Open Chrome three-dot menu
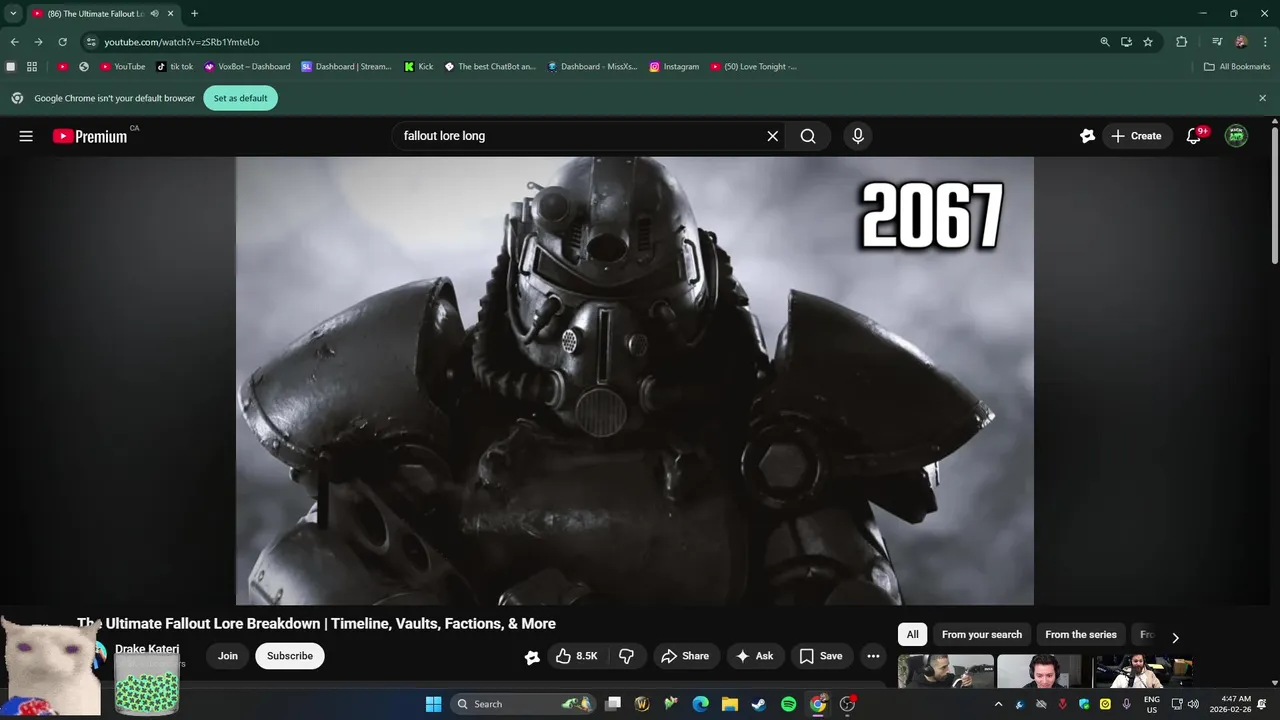 (x=1264, y=42)
